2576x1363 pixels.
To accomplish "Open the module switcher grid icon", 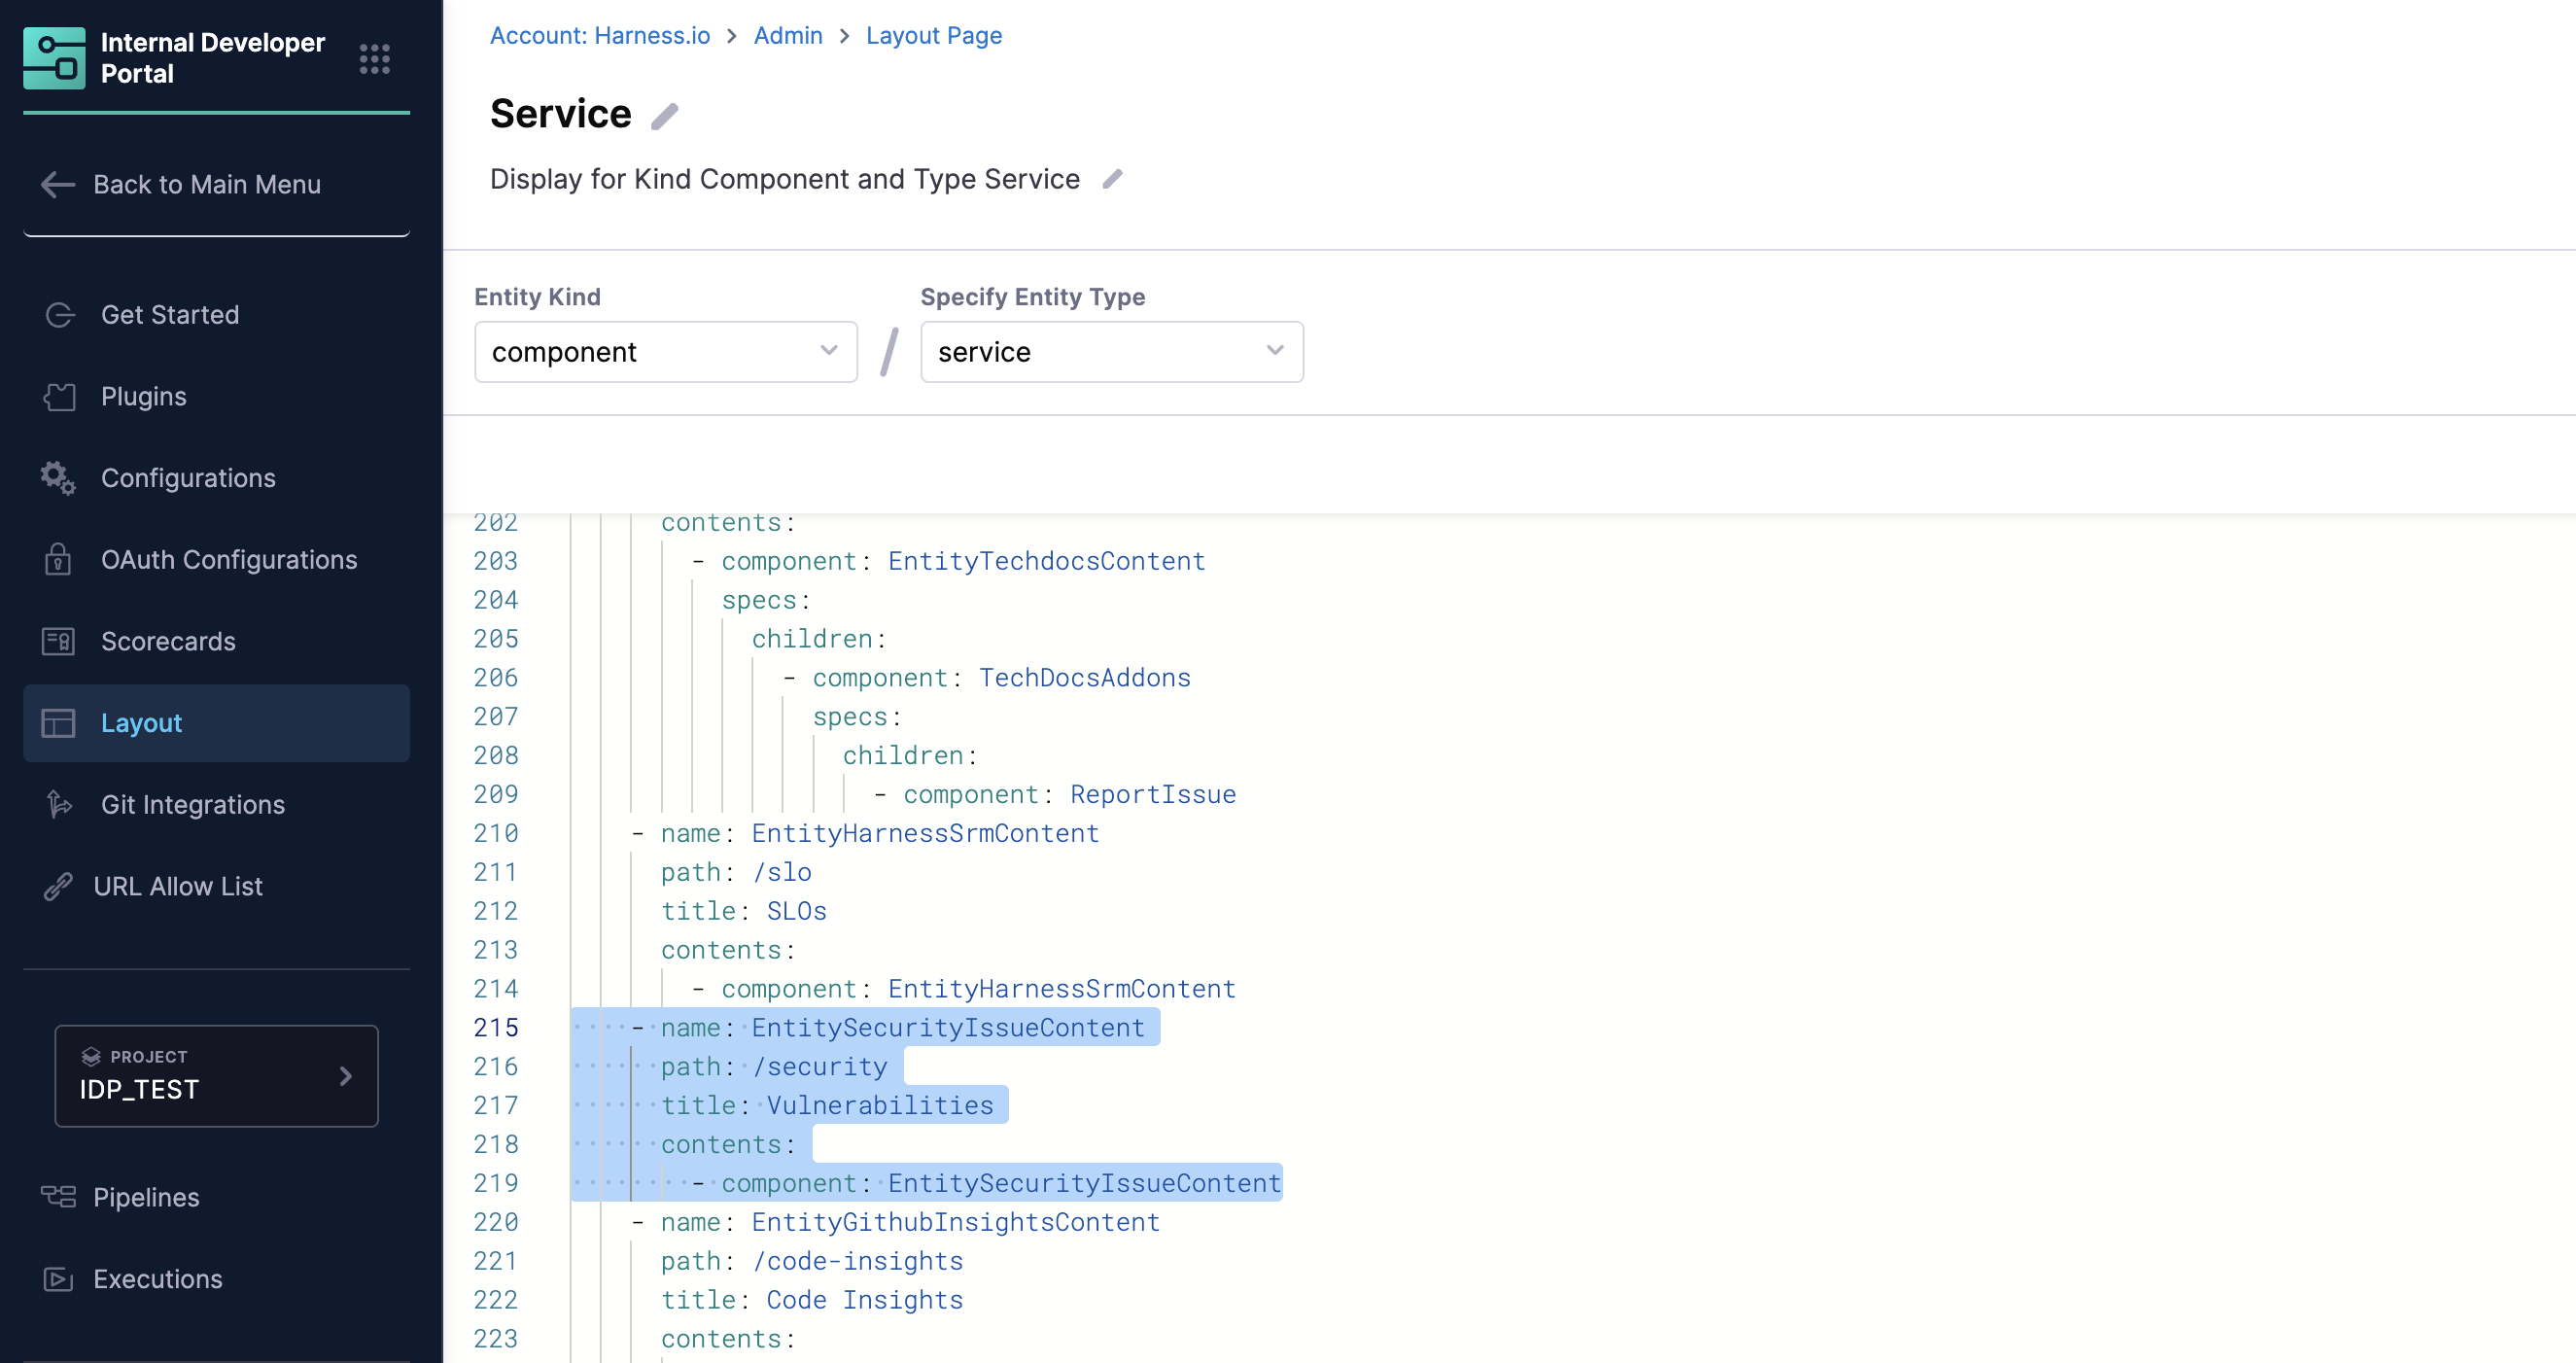I will tap(374, 59).
